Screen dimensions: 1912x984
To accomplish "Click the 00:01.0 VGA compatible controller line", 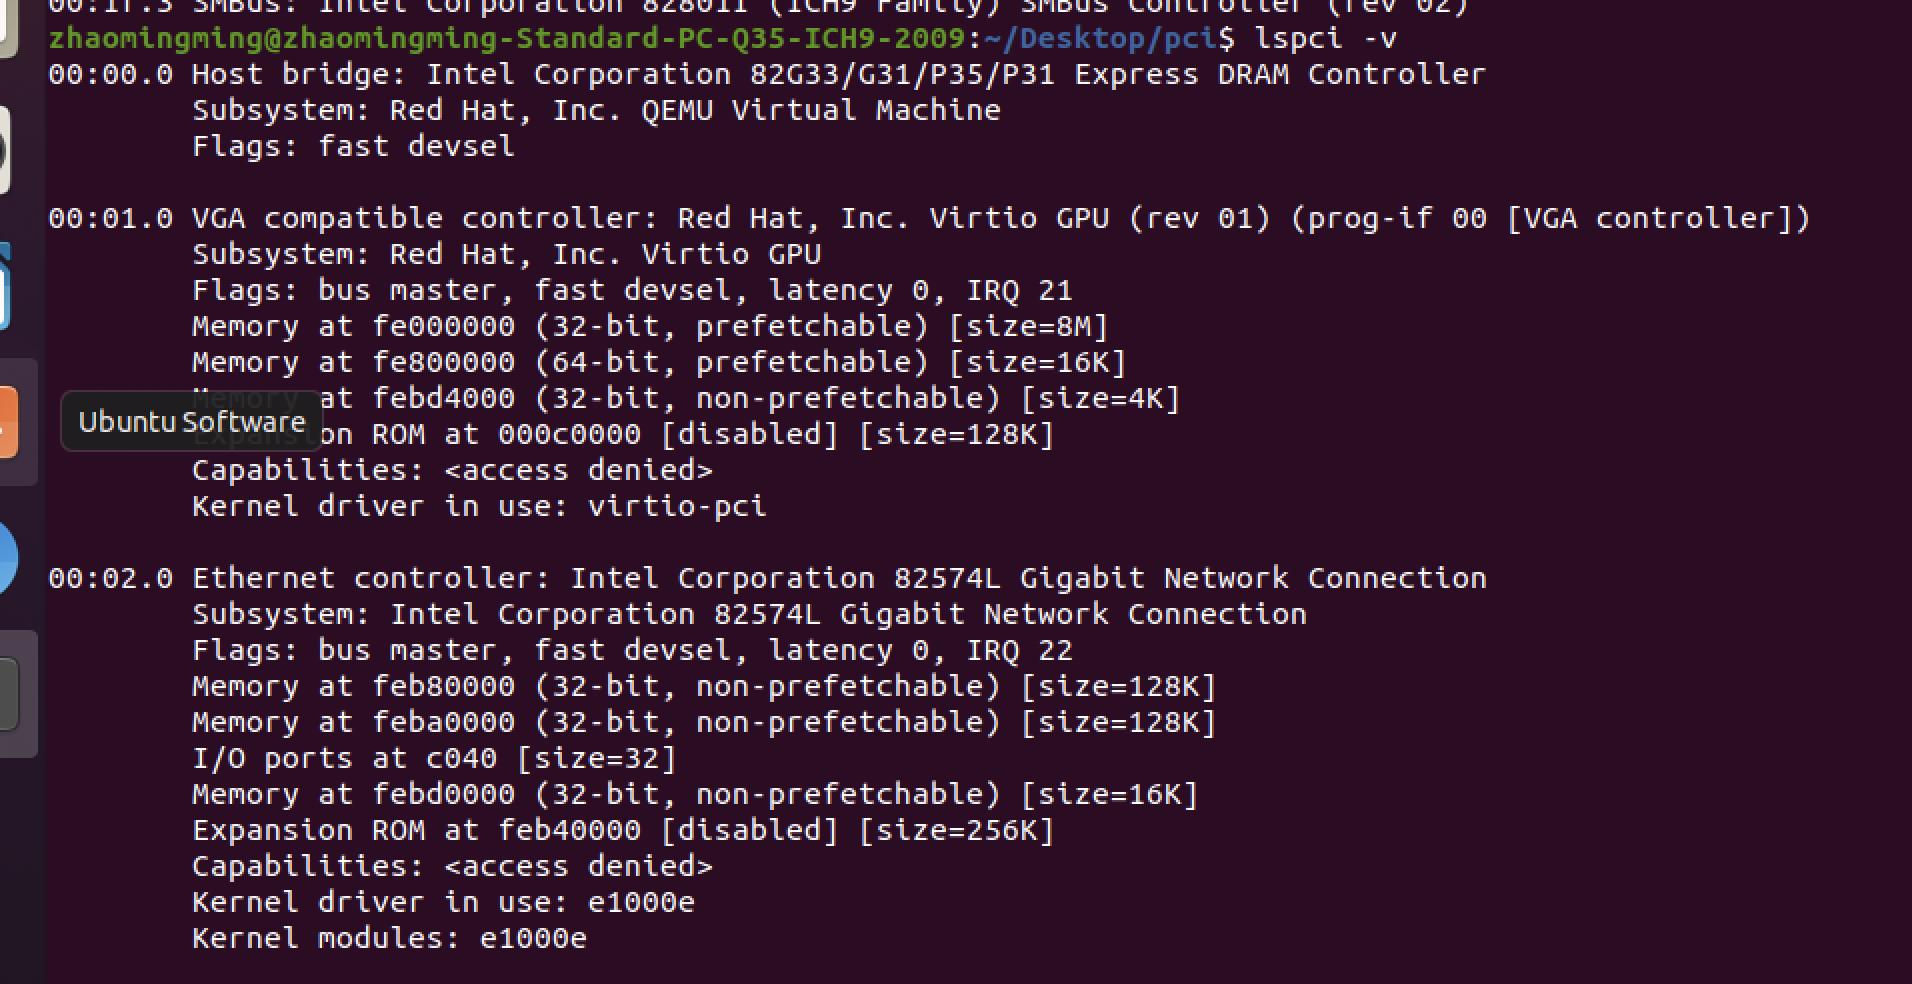I will pos(928,218).
